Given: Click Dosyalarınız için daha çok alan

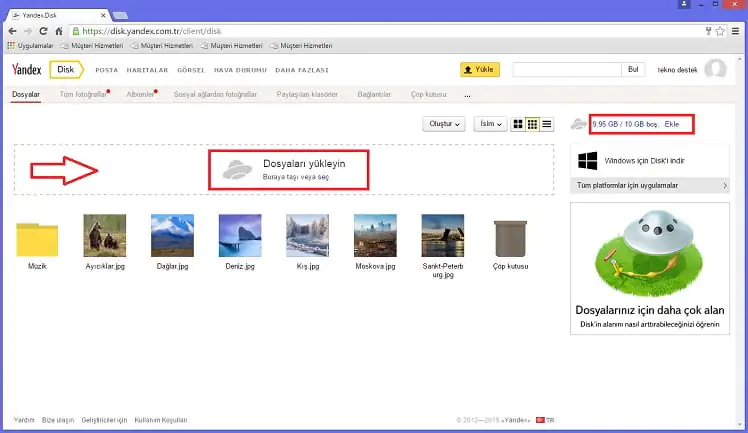Looking at the screenshot, I should 650,310.
